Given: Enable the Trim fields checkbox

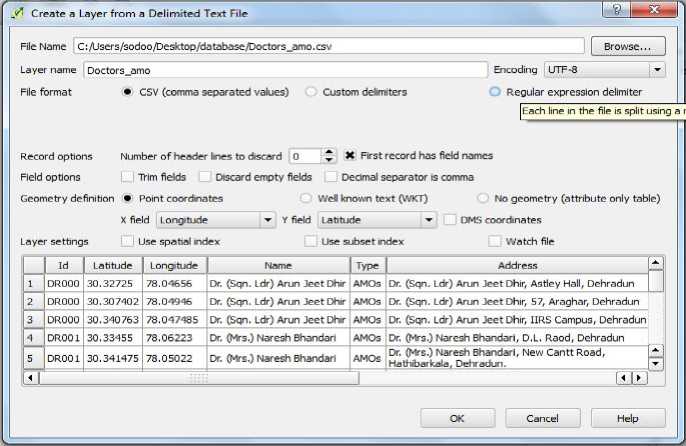Looking at the screenshot, I should pyautogui.click(x=127, y=177).
